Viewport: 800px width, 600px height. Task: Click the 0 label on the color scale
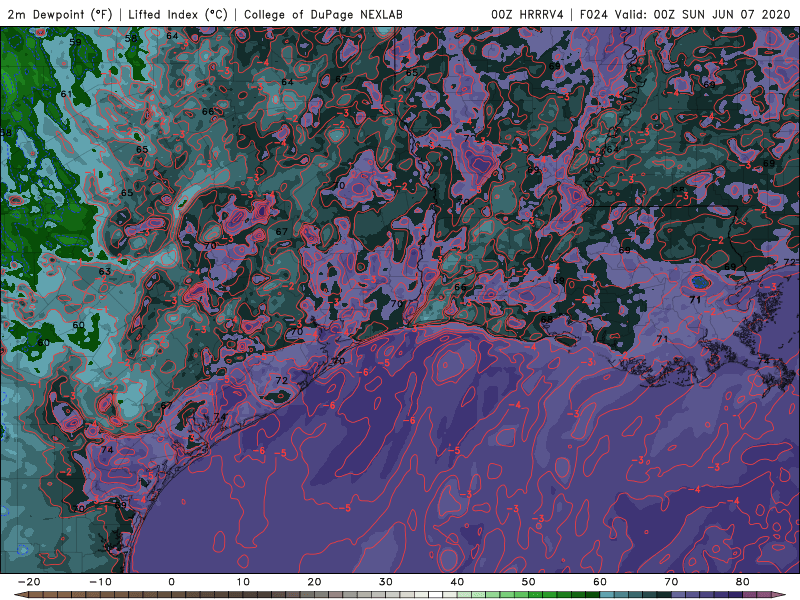coord(171,582)
